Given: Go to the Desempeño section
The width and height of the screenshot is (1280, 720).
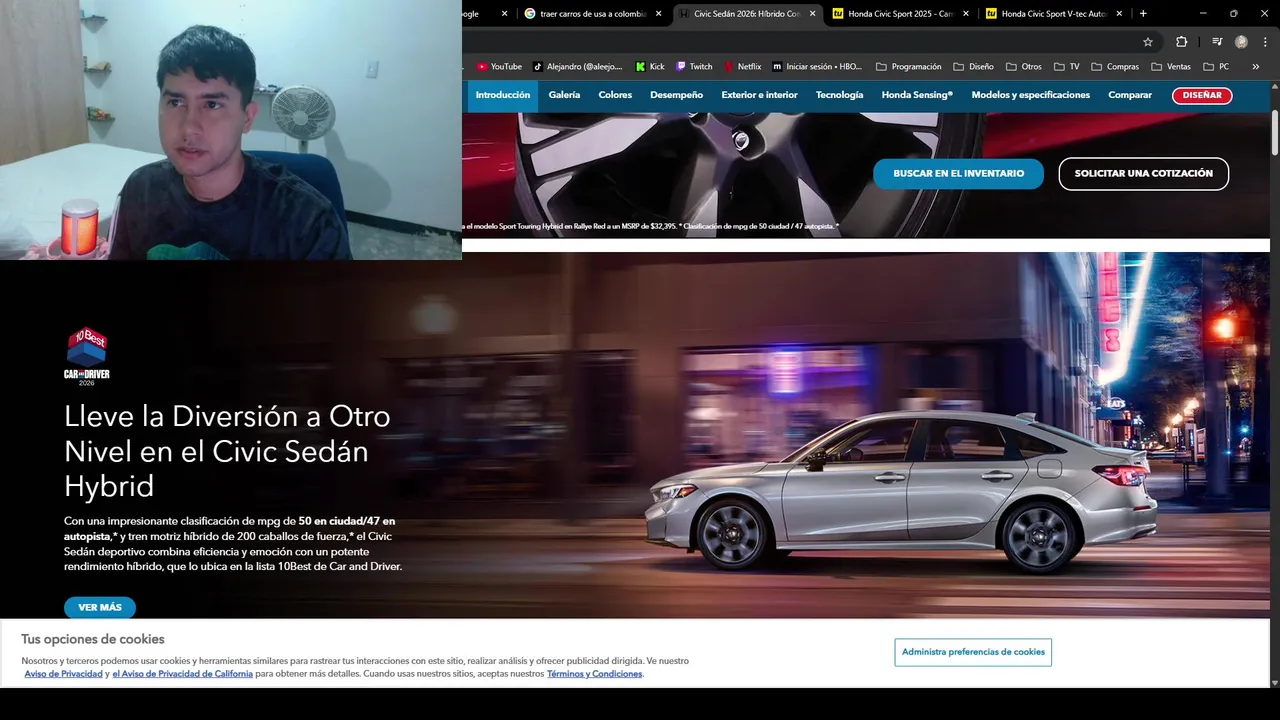Looking at the screenshot, I should click(x=676, y=95).
